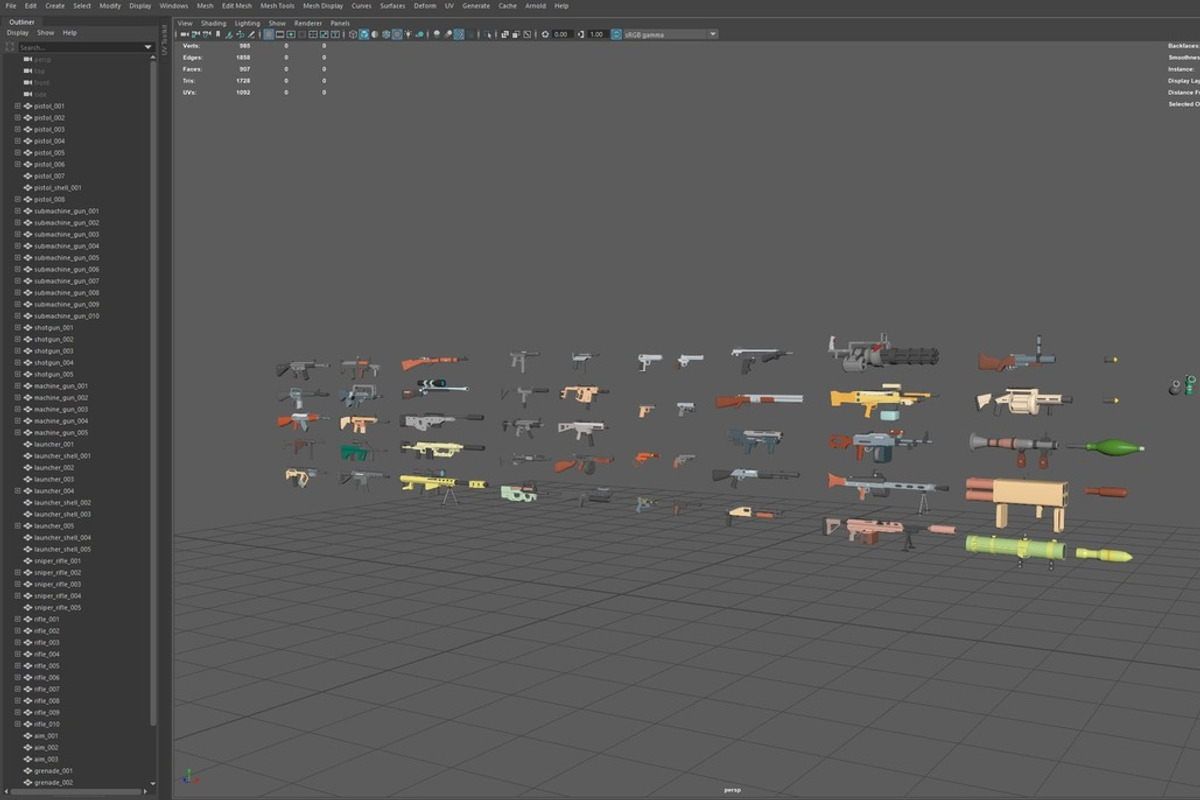Select the persp camera row
The width and height of the screenshot is (1200, 800).
click(x=42, y=60)
